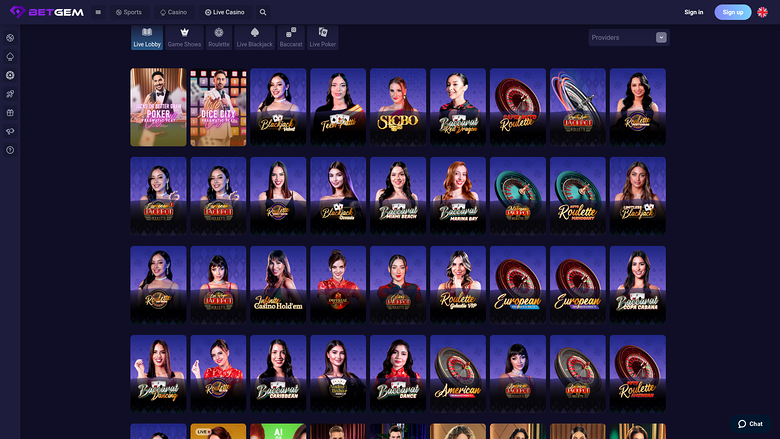Select the Live Blackjack tab
Image resolution: width=780 pixels, height=439 pixels.
coord(255,38)
